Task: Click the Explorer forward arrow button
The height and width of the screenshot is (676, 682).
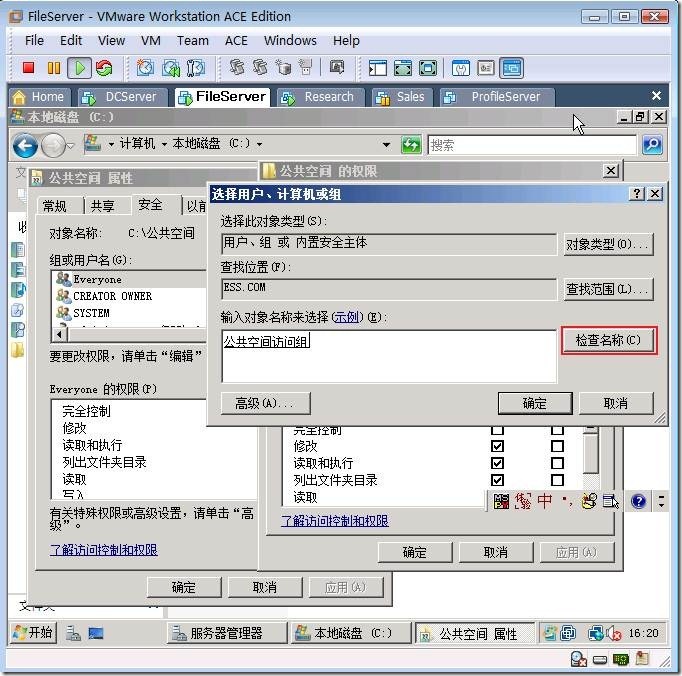Action: 53,145
